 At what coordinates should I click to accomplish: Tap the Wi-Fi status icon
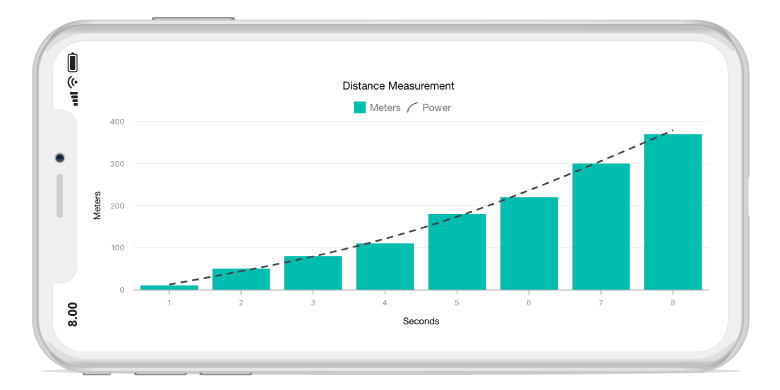click(x=73, y=82)
